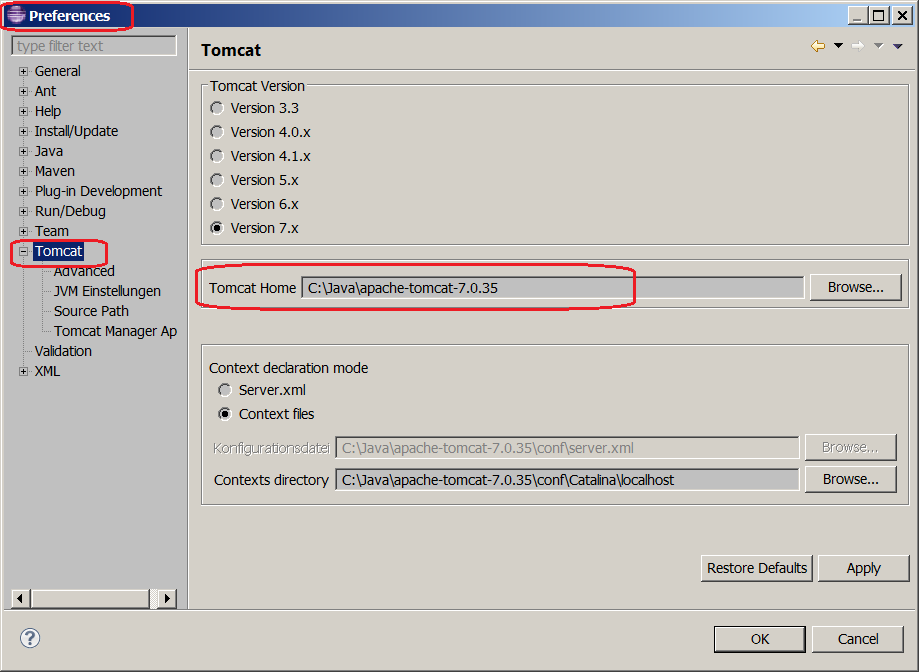Expand the Maven tree node
Image resolution: width=919 pixels, height=672 pixels.
pyautogui.click(x=24, y=171)
